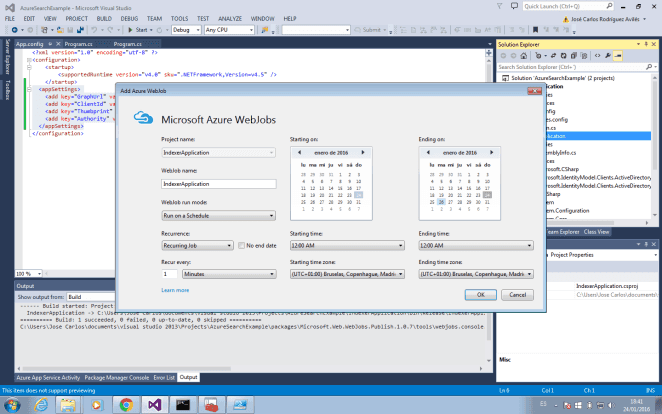Click the View Code icon in Solution Explorer
662x414 pixels.
tap(597, 56)
